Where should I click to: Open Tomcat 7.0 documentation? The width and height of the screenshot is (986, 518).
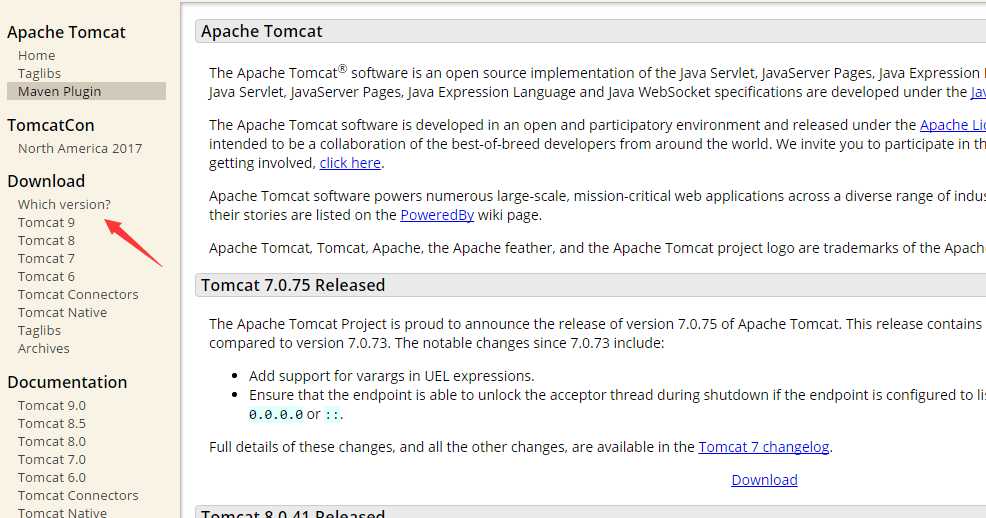[52, 460]
